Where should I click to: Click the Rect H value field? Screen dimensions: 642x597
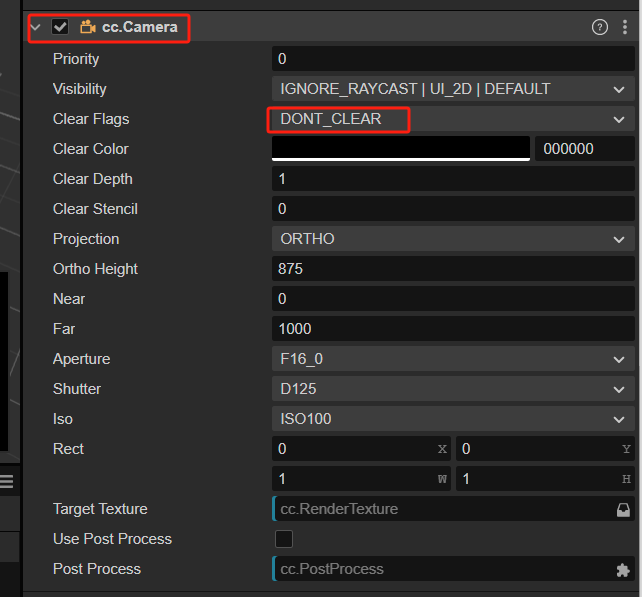(x=545, y=479)
